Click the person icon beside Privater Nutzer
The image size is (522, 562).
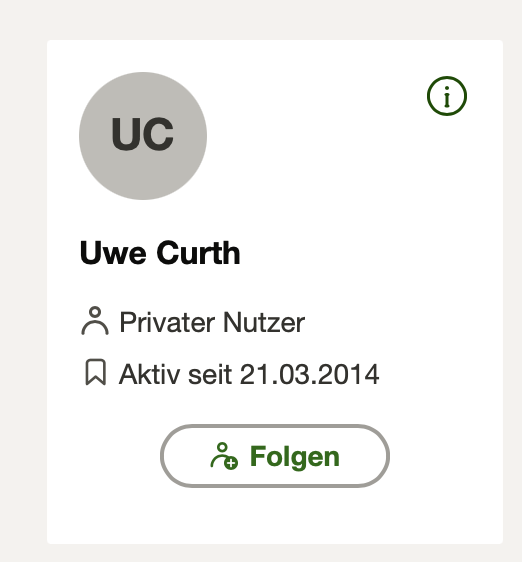[x=95, y=321]
